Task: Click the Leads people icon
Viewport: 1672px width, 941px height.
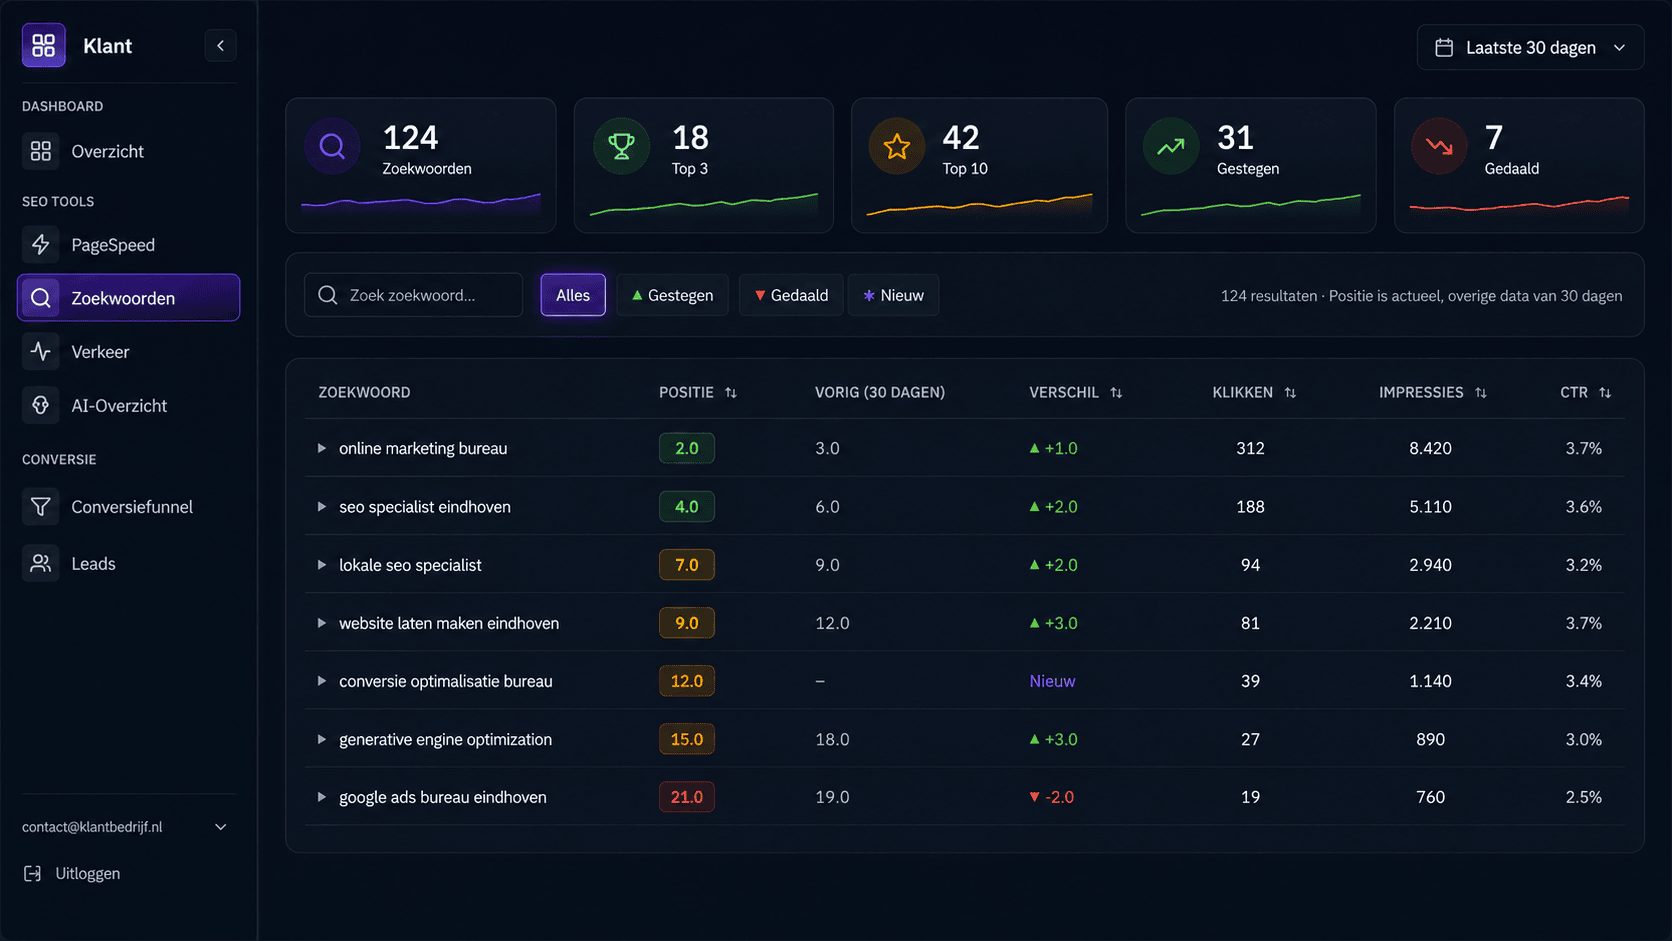Action: tap(40, 563)
